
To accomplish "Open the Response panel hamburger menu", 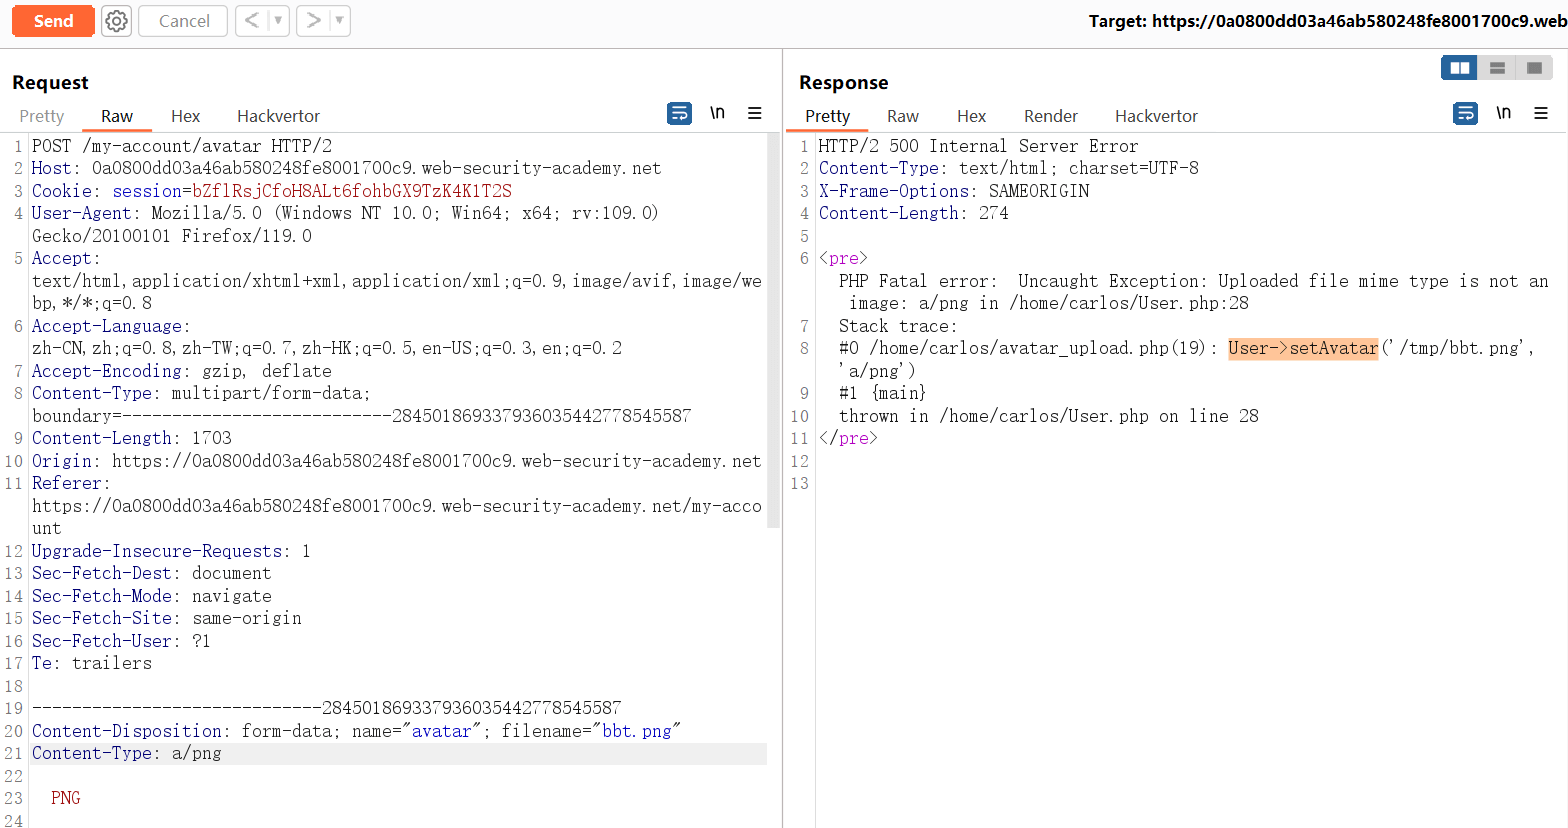I will tap(1541, 114).
